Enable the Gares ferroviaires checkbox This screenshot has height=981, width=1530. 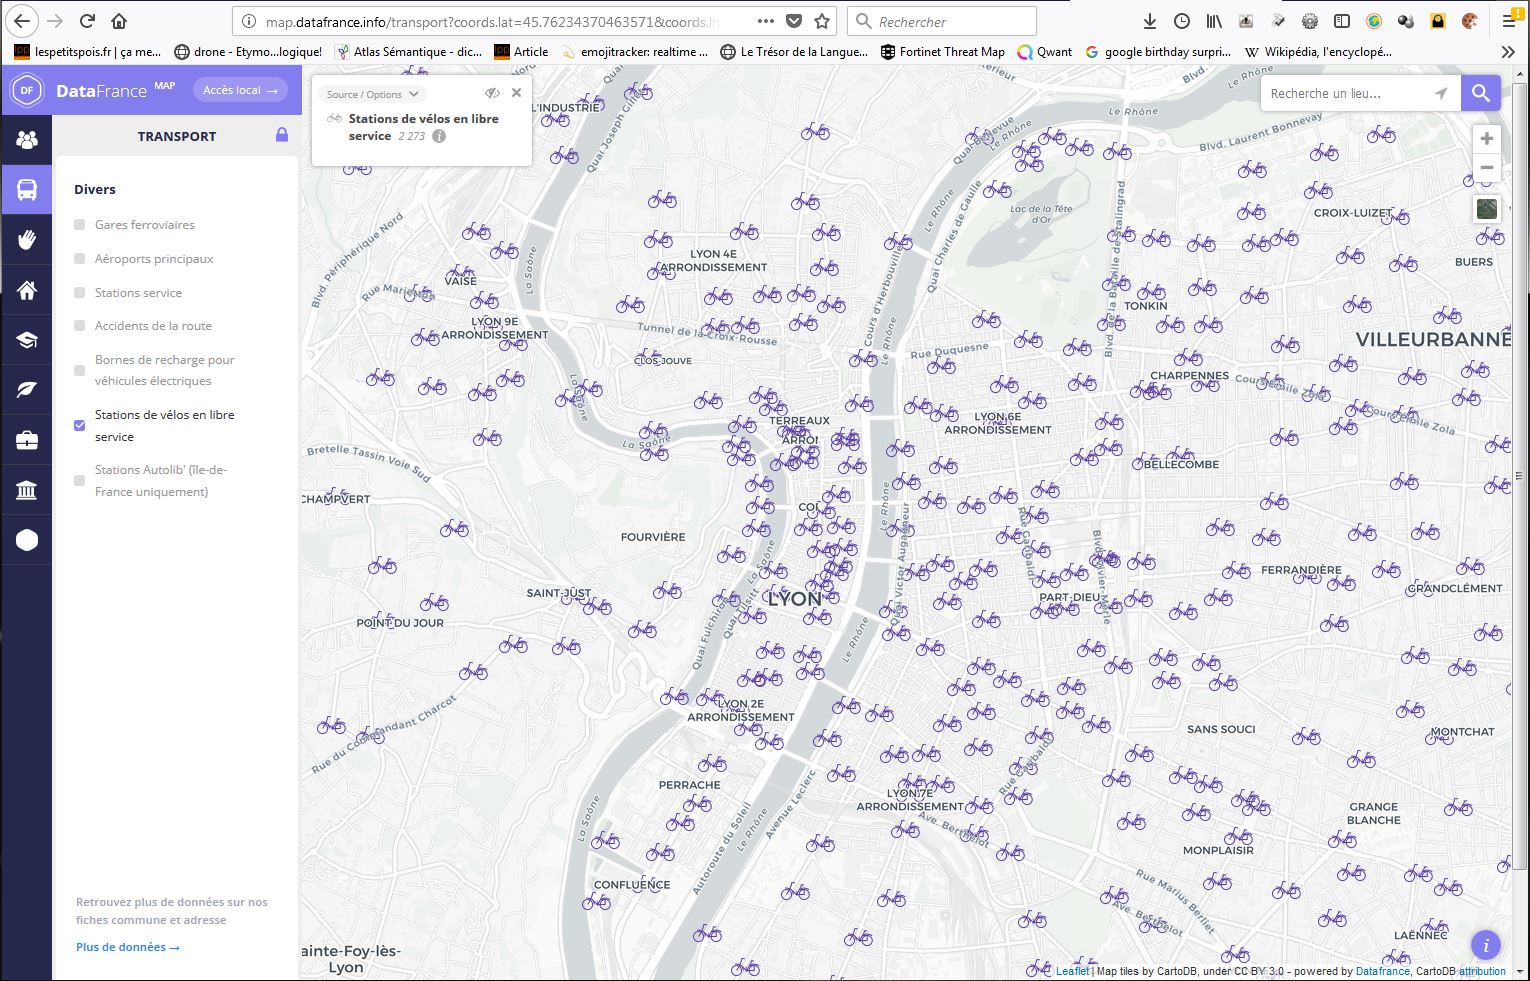(x=80, y=225)
